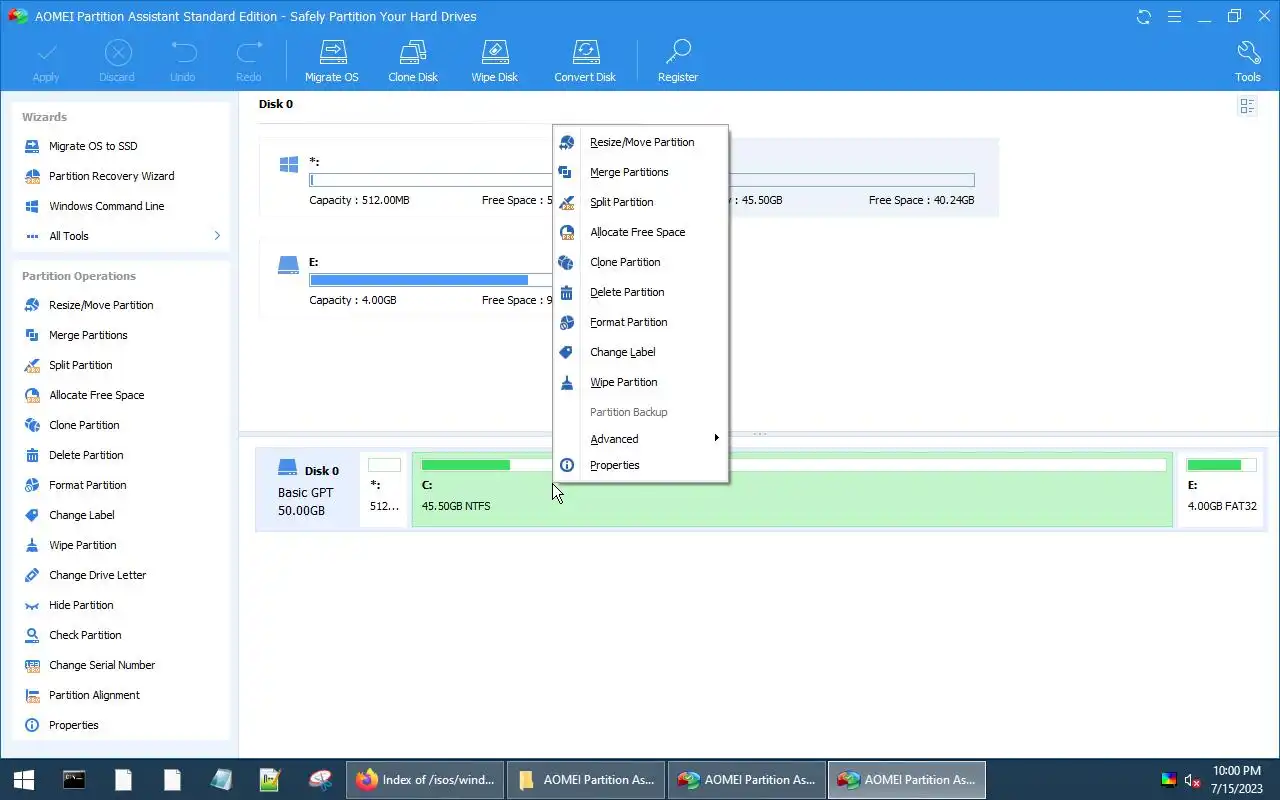Open Properties from the context menu

(x=640, y=465)
